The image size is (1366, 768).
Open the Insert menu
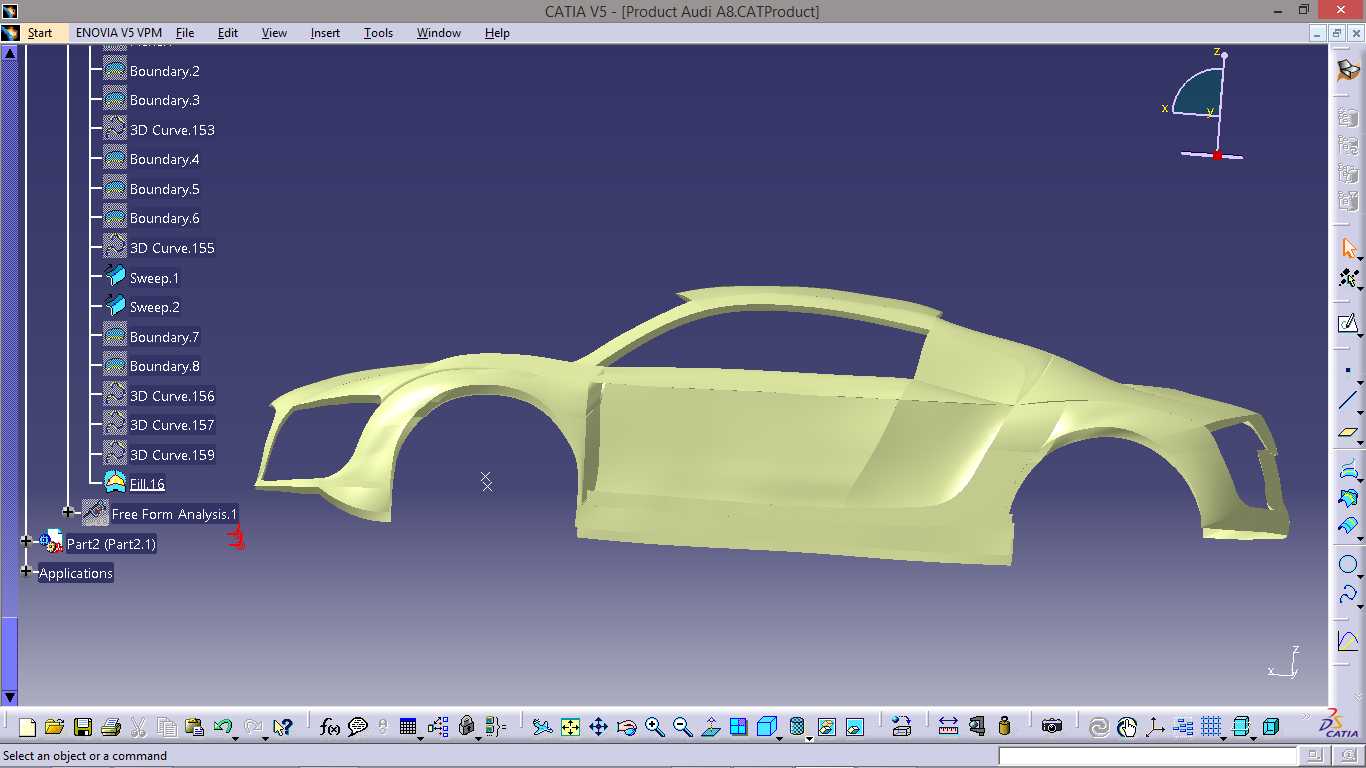(325, 33)
